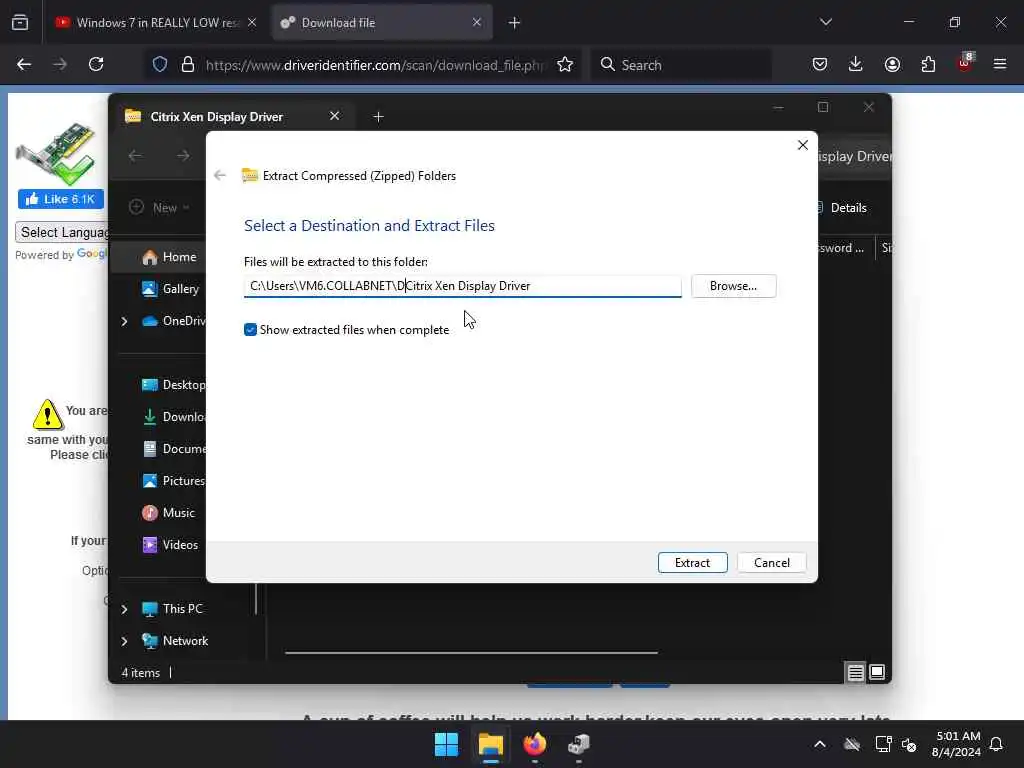1024x768 pixels.
Task: Close the Download file browser tab
Action: pyautogui.click(x=477, y=23)
